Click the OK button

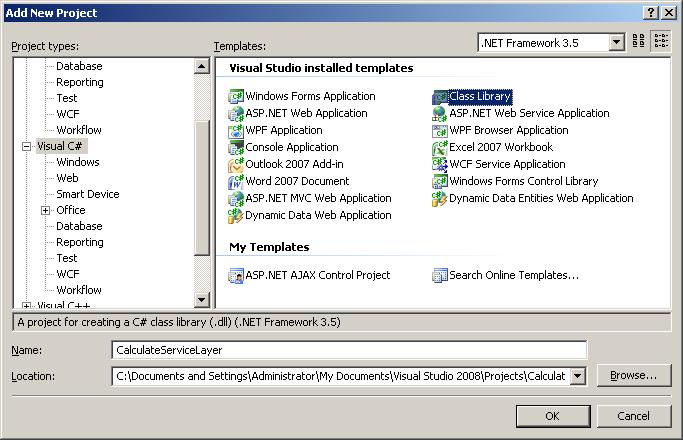pyautogui.click(x=553, y=416)
